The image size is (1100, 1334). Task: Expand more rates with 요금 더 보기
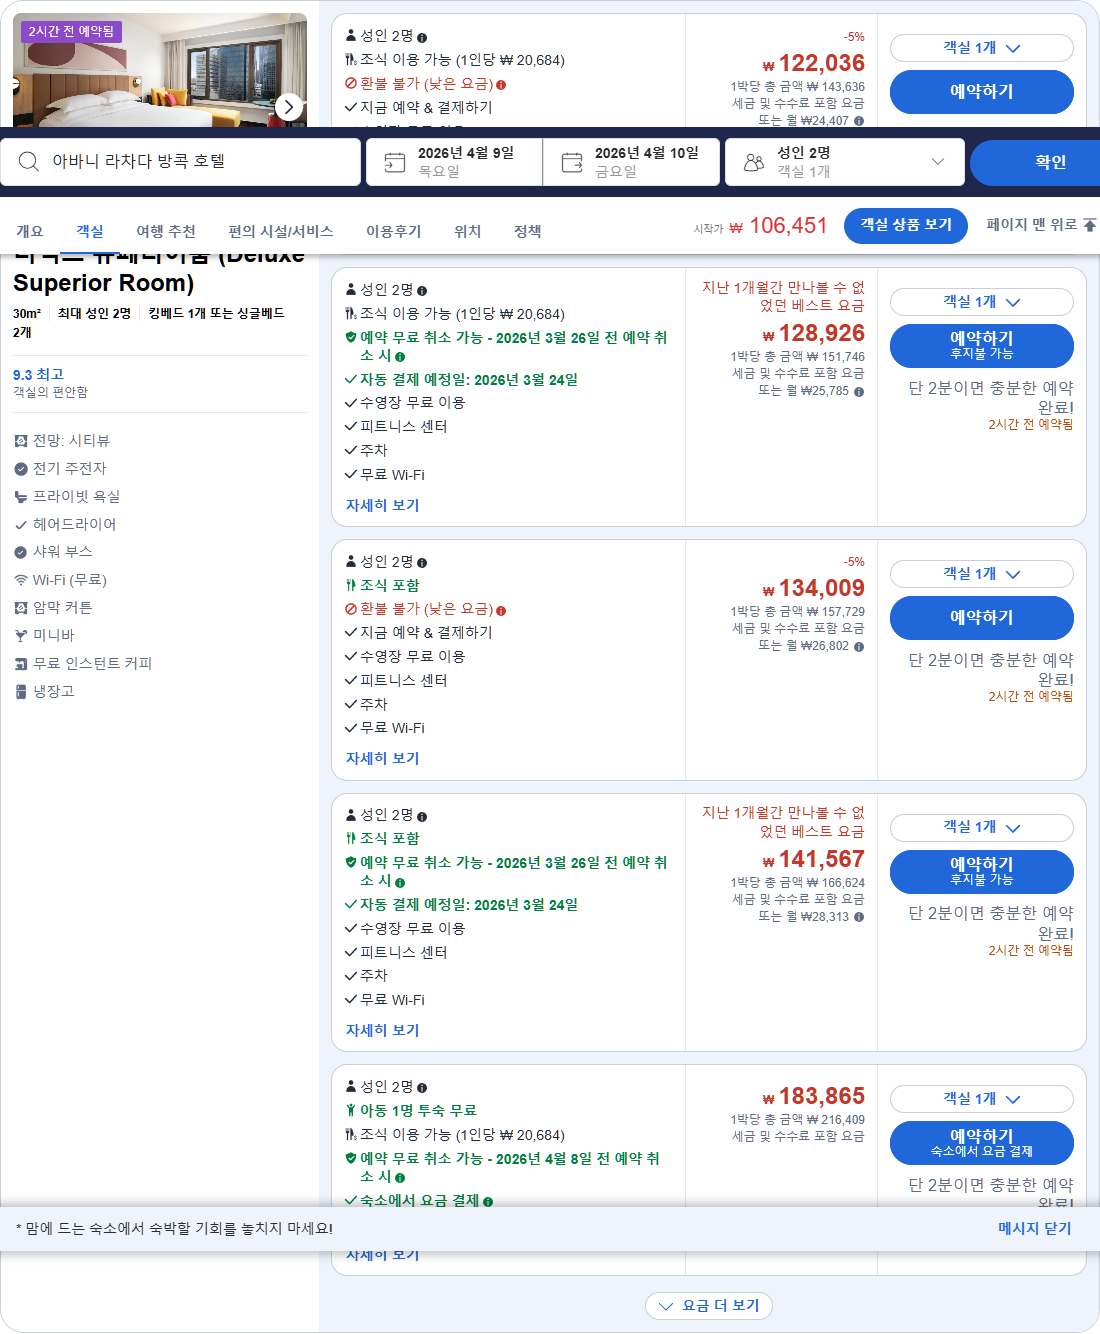[x=709, y=1306]
